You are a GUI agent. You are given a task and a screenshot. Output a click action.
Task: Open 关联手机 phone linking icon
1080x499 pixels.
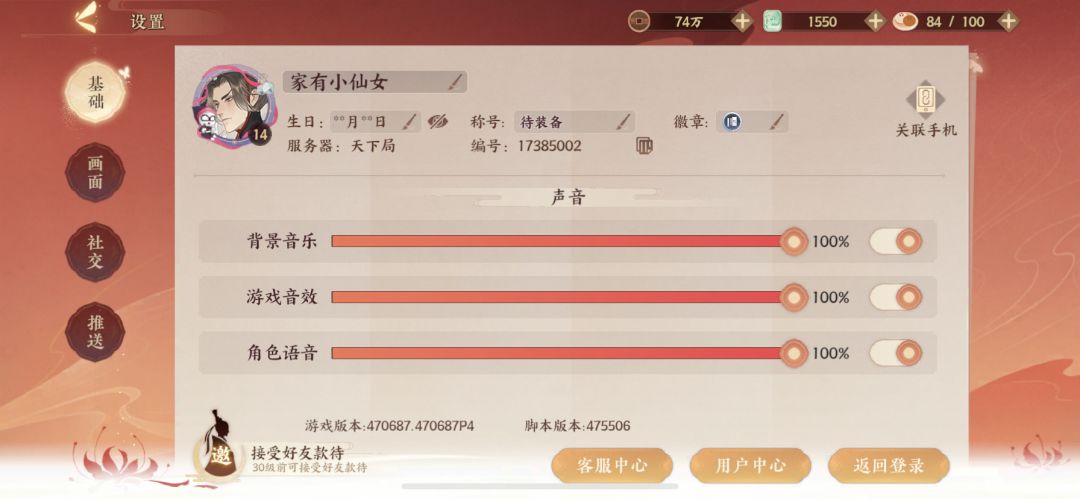click(x=926, y=101)
